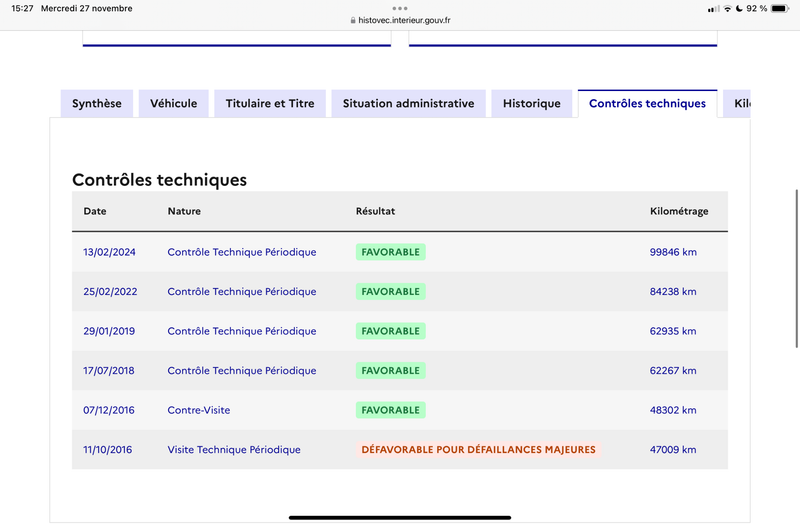Tap the padlock icon beside the URL
800x525 pixels.
tap(353, 20)
